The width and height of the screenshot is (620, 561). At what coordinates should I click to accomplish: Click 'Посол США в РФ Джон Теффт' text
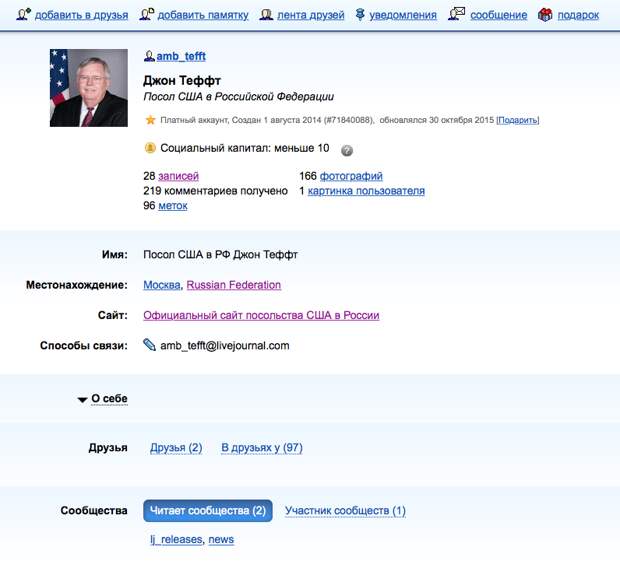[x=220, y=254]
